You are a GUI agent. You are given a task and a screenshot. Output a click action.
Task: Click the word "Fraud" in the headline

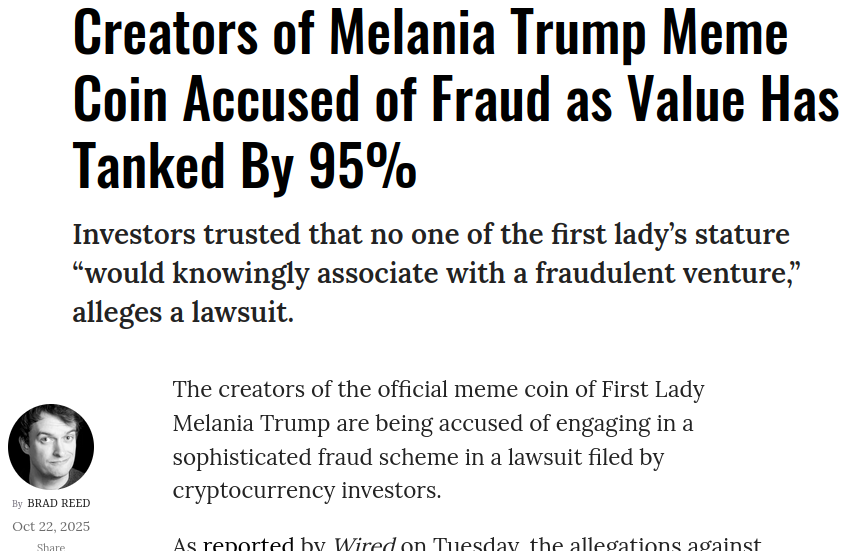(x=491, y=99)
